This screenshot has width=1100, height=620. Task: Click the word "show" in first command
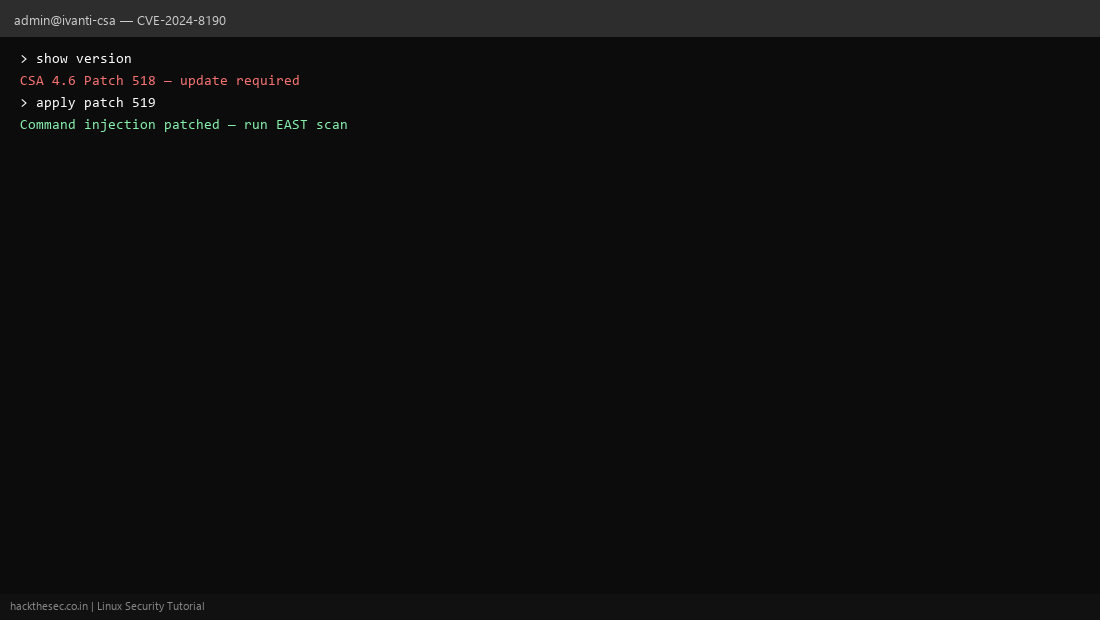tap(52, 59)
